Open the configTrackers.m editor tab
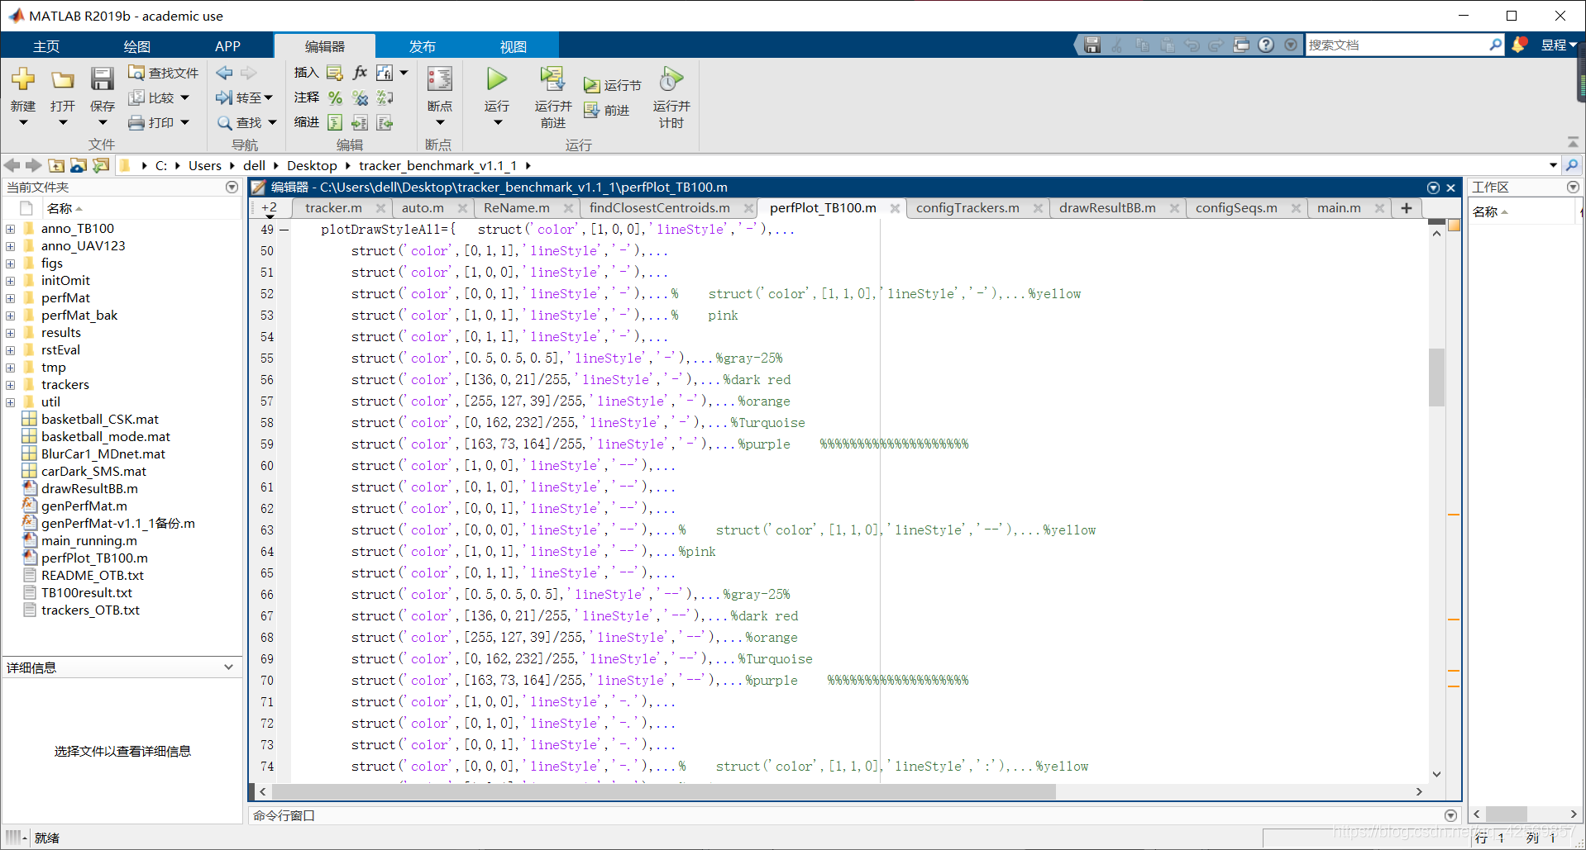1586x850 pixels. [x=968, y=208]
